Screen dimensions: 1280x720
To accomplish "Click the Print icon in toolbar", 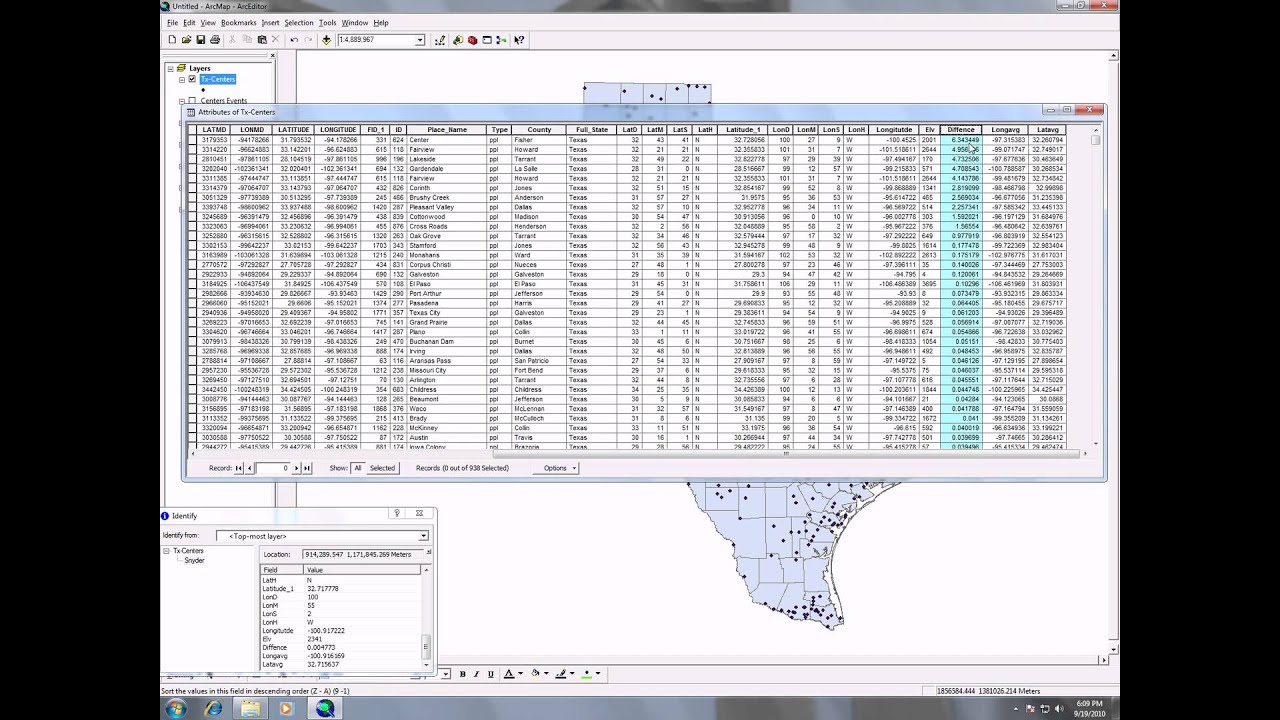I will click(215, 40).
